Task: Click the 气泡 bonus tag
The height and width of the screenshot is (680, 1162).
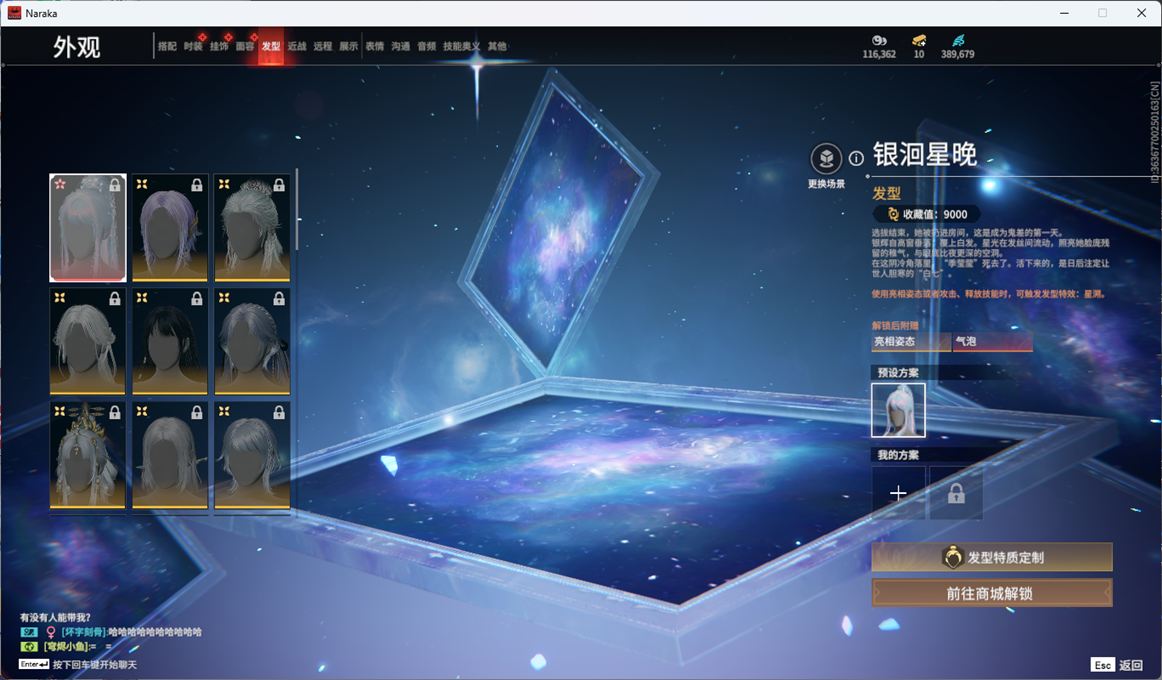Action: point(992,341)
